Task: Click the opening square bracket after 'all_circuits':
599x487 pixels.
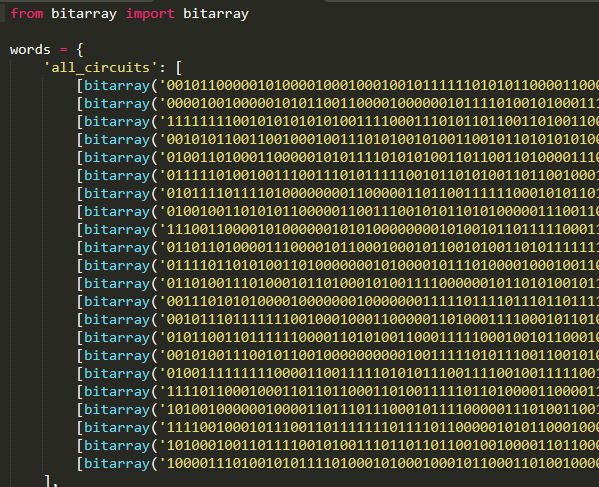Action: point(179,68)
